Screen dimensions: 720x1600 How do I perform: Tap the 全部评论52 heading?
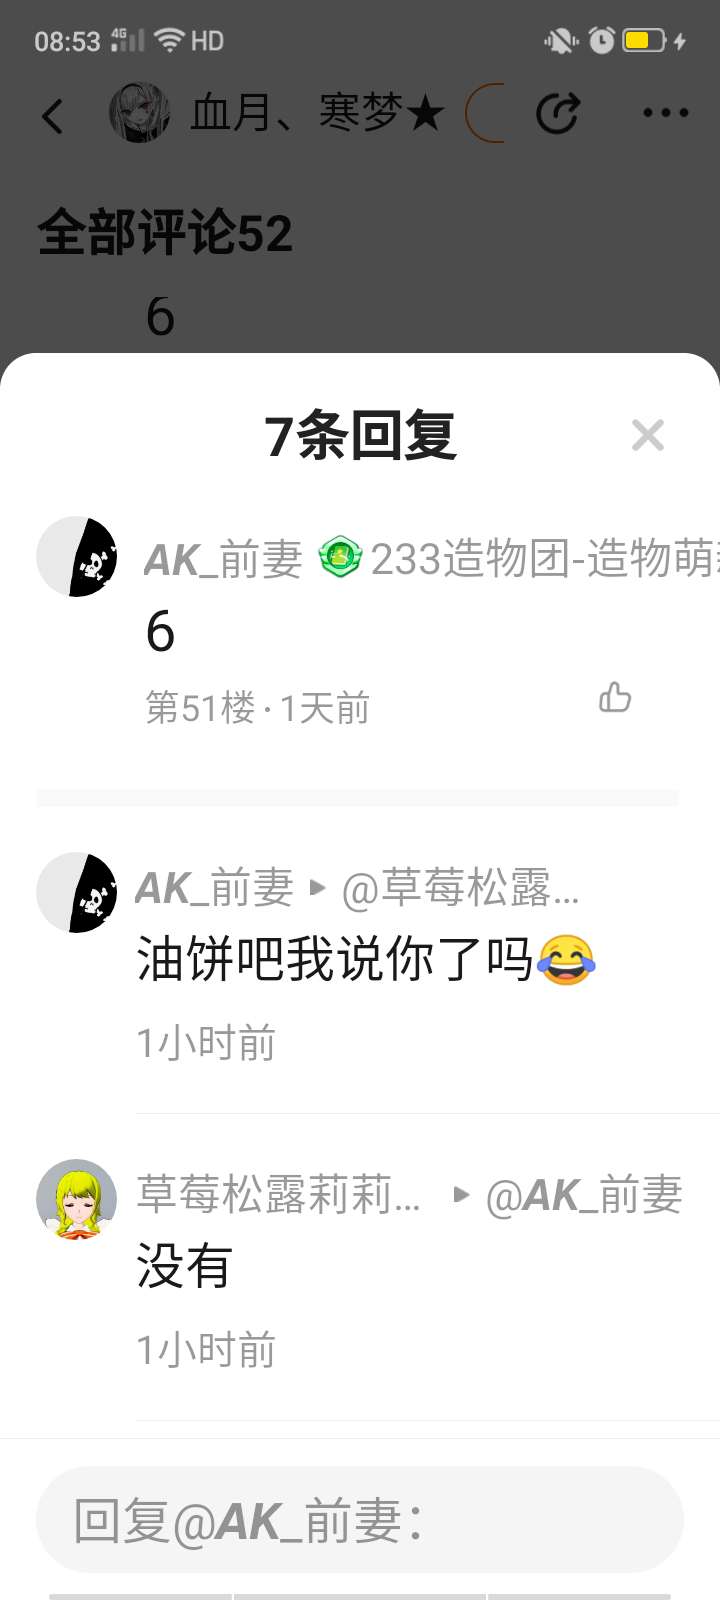[x=165, y=233]
